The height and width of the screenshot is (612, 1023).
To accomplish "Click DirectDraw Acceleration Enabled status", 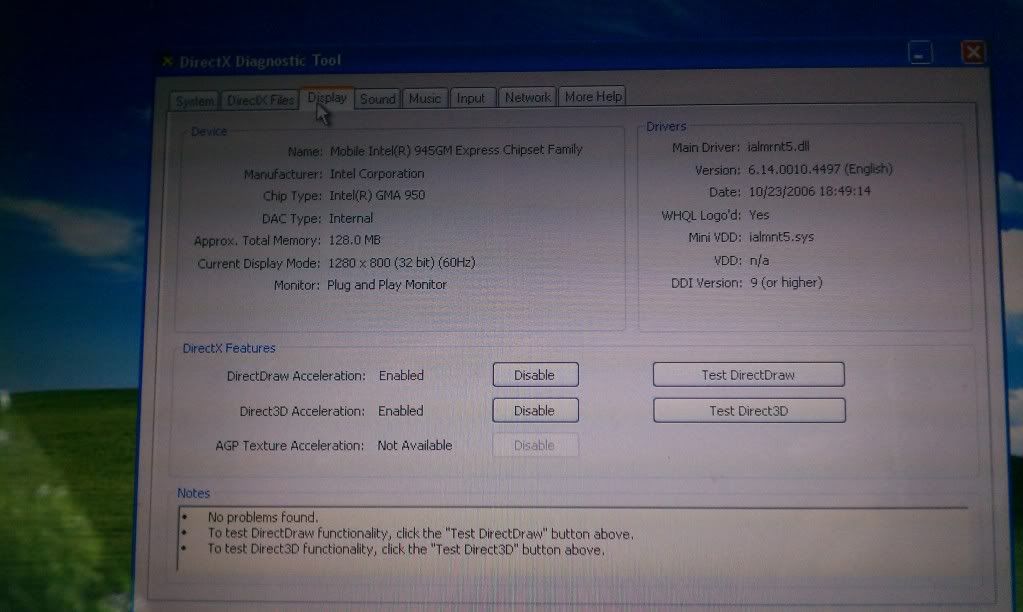I will 401,375.
